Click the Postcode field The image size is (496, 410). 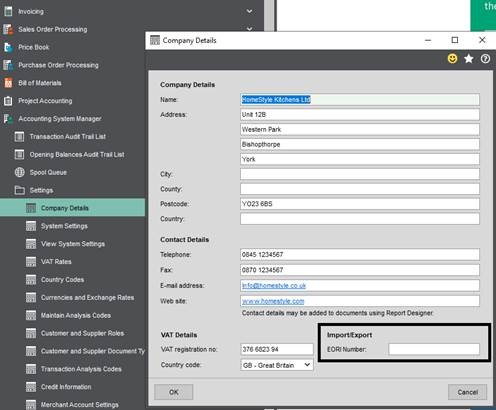point(360,204)
